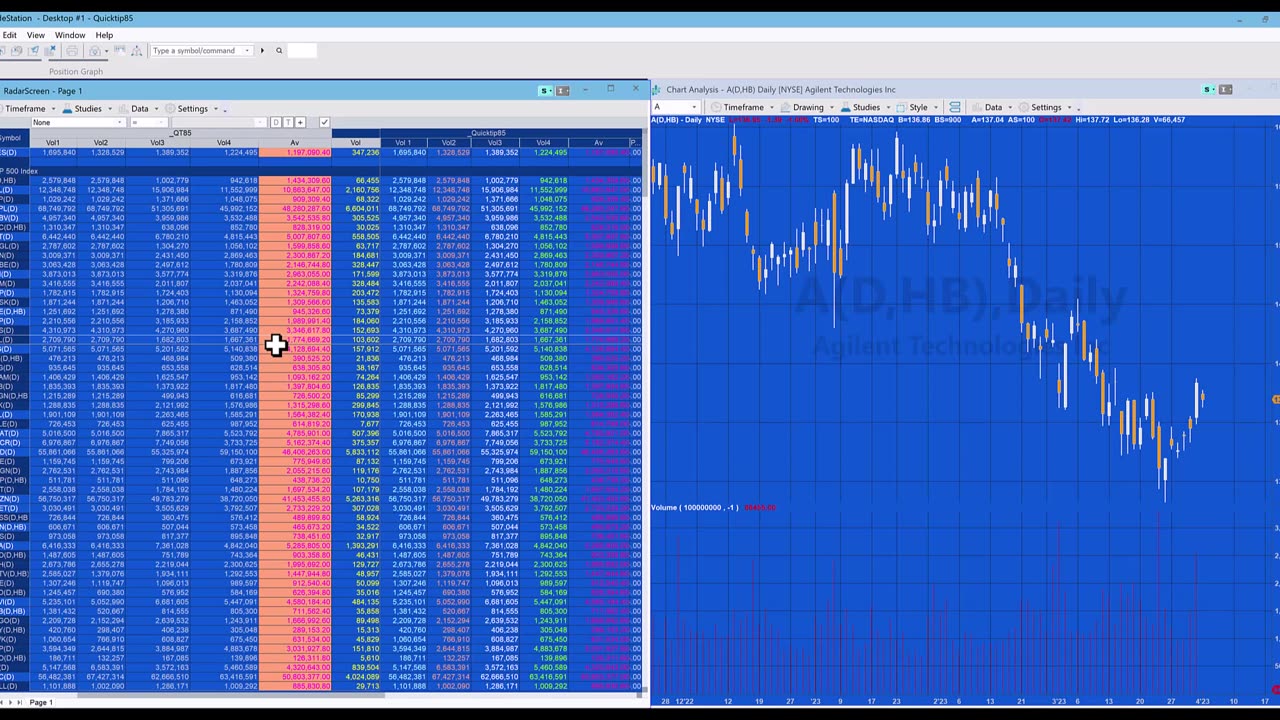Click the Vol4 column header under _QT85

click(224, 142)
